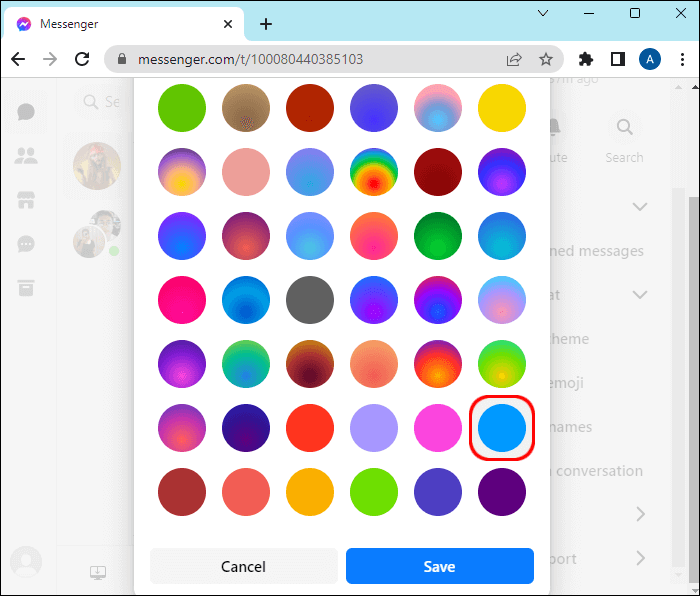The width and height of the screenshot is (700, 596).
Task: Pick the selected solid blue swatch
Action: point(502,428)
